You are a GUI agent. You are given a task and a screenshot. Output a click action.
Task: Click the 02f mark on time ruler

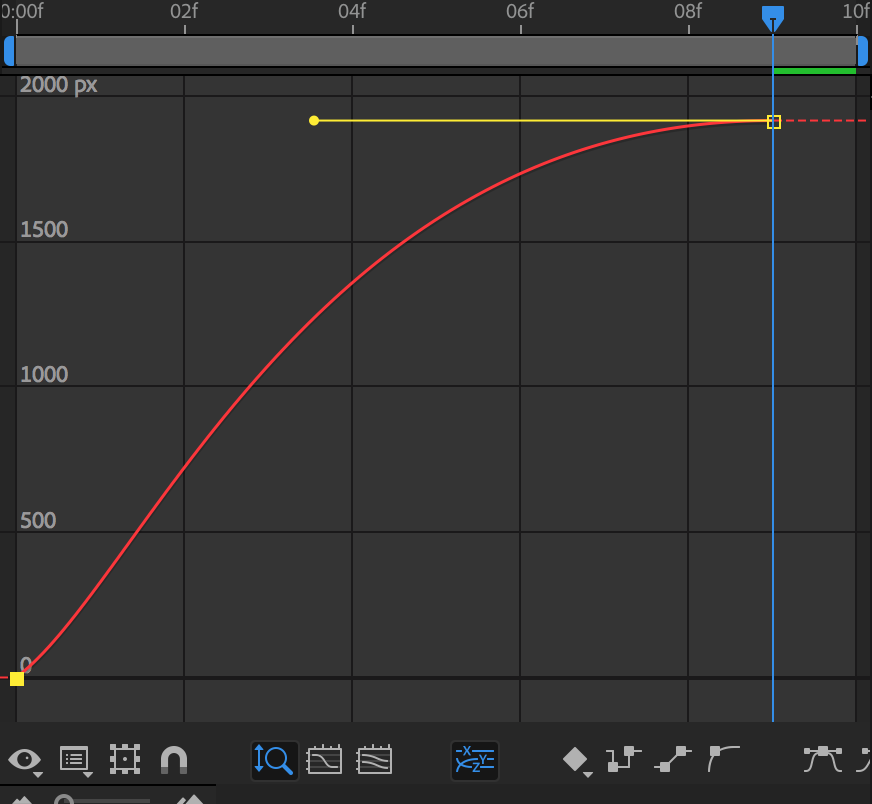(x=184, y=11)
